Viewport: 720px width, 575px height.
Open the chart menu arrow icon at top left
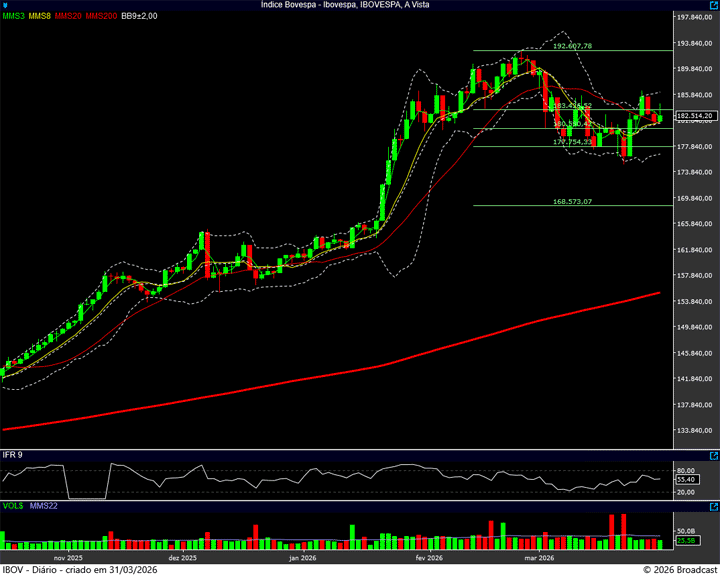(6, 5)
